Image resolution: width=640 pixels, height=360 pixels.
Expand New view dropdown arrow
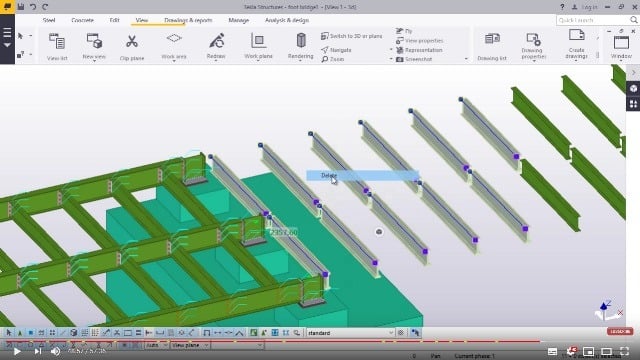pyautogui.click(x=94, y=61)
